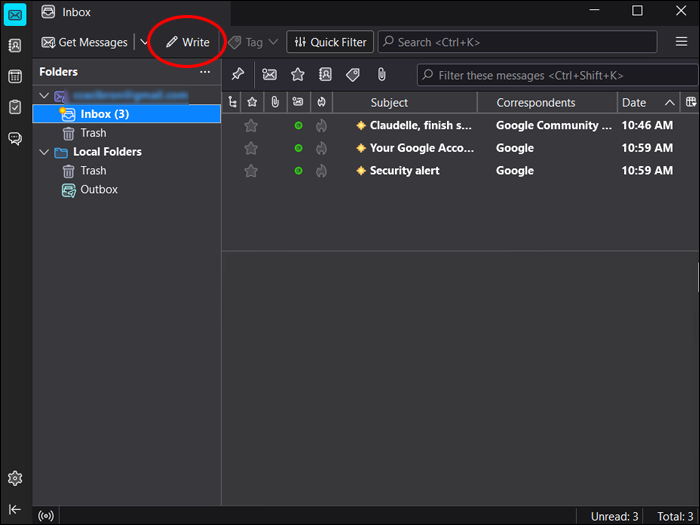The width and height of the screenshot is (700, 525).
Task: Open the column picker icon
Action: click(690, 103)
